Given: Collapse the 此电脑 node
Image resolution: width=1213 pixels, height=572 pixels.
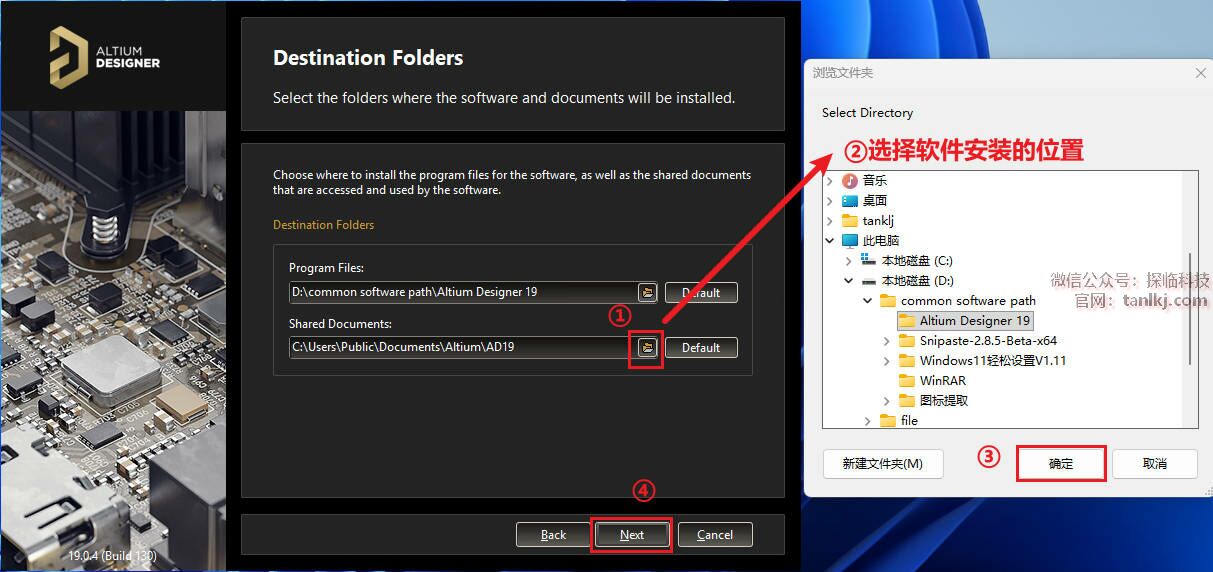Looking at the screenshot, I should (830, 241).
